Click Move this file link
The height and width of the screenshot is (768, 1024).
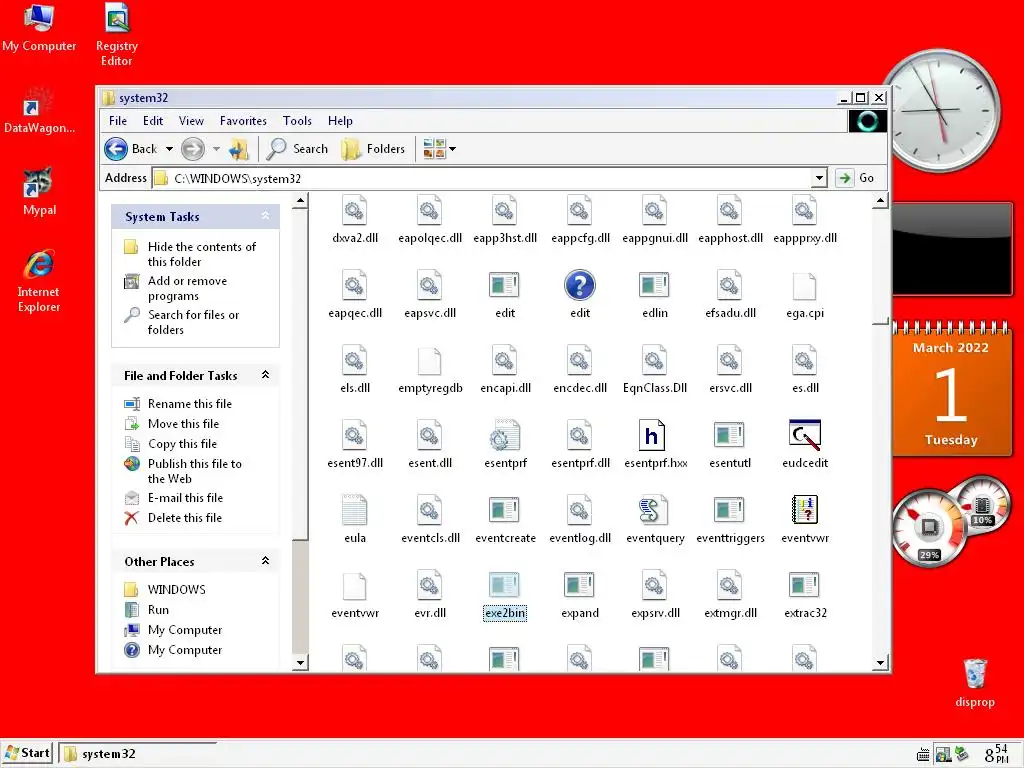[x=184, y=423]
